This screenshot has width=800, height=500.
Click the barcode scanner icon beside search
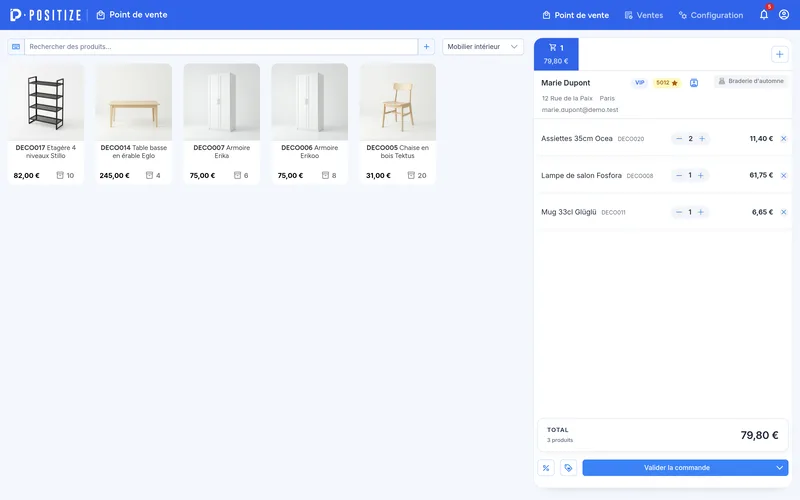[16, 46]
